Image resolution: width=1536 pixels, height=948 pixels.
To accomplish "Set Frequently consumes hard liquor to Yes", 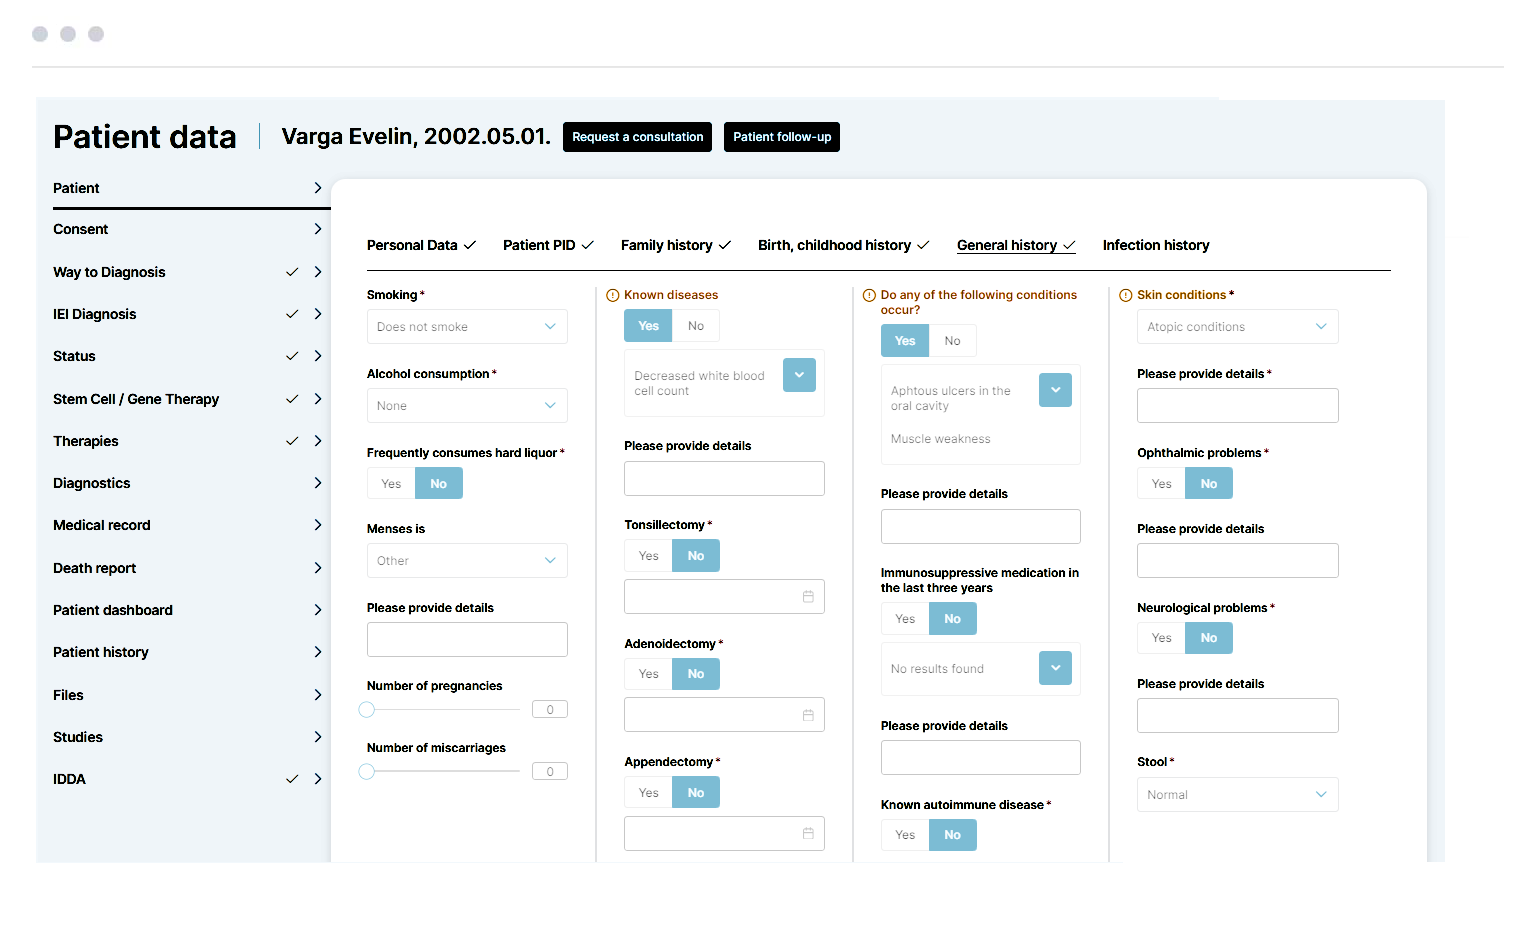I will pyautogui.click(x=391, y=484).
